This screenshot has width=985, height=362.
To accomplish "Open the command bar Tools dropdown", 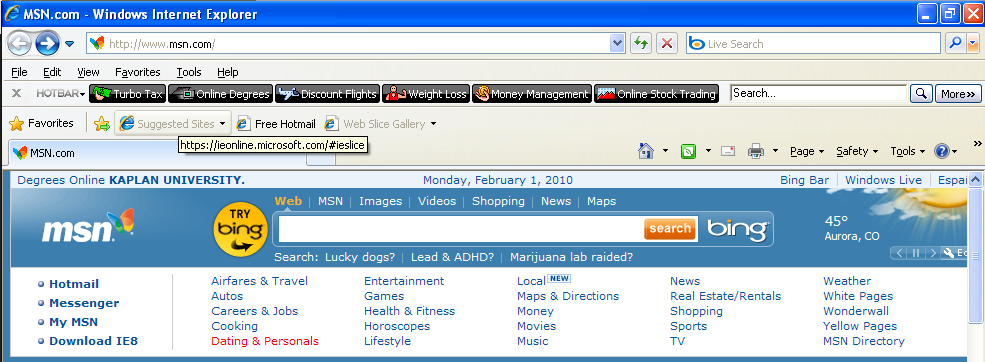I will pyautogui.click(x=907, y=151).
